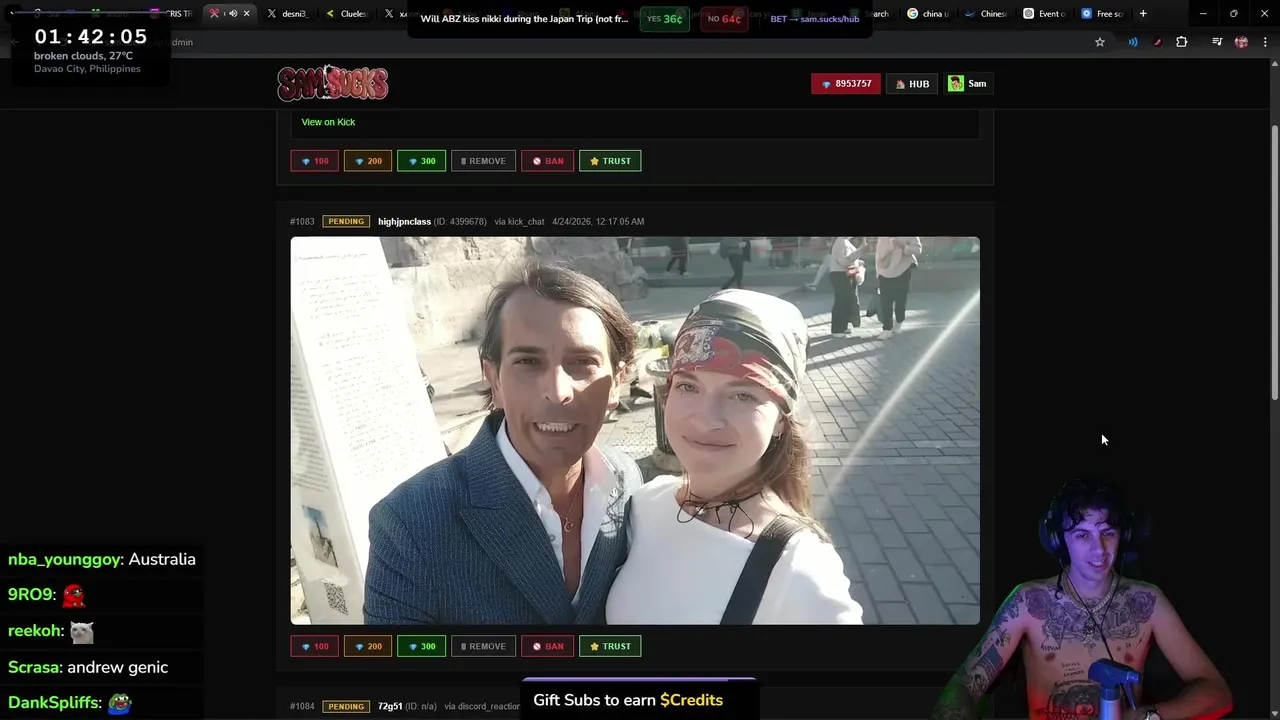The height and width of the screenshot is (720, 1280).
Task: Click the 'Davao City, Philippines' location text
Action: [x=87, y=69]
